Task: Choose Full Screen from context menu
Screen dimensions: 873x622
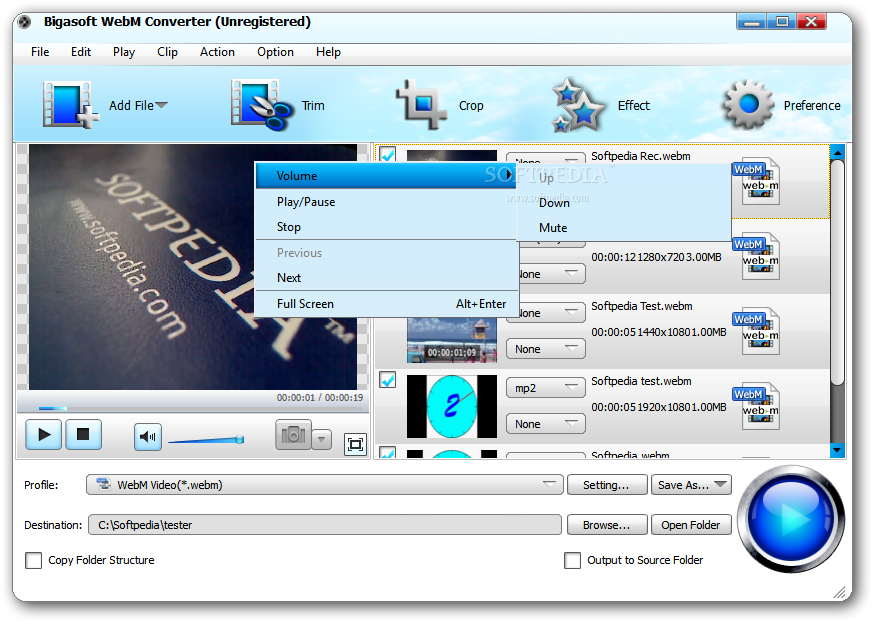Action: click(x=386, y=303)
